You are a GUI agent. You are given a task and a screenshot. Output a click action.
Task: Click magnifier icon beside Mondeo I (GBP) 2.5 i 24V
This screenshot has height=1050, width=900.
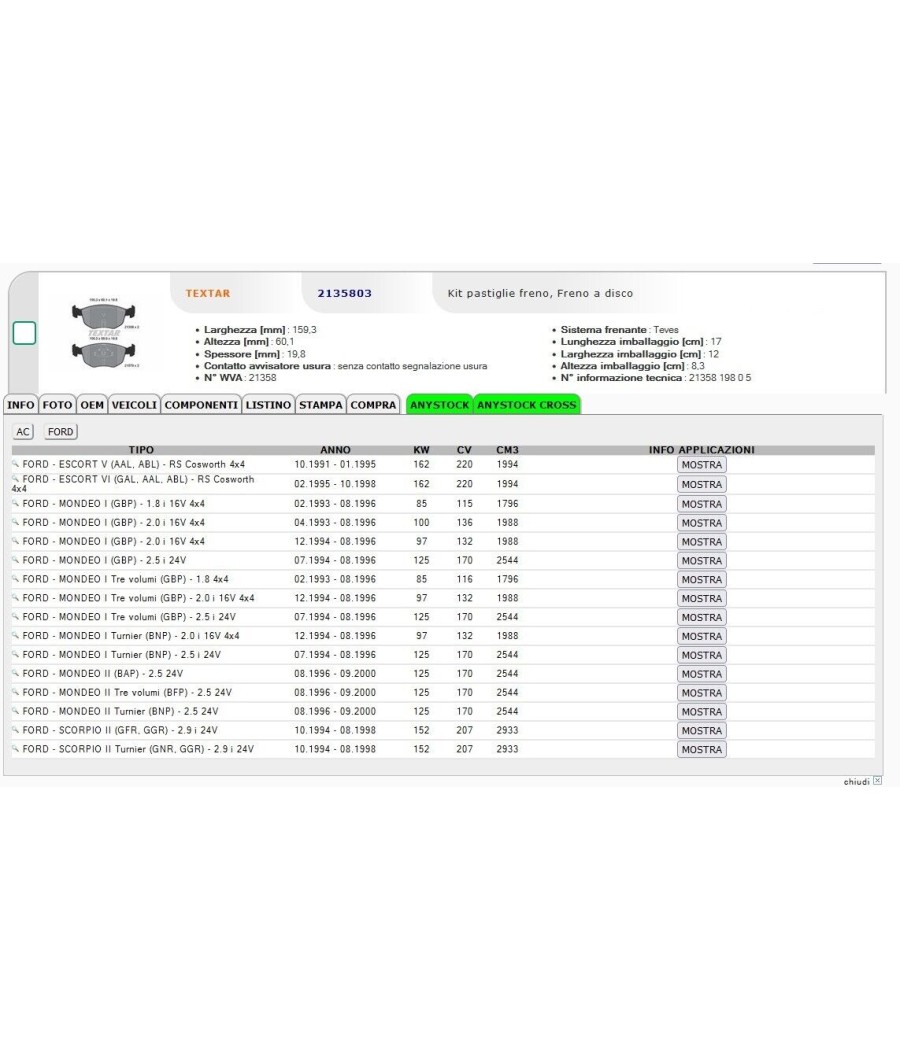click(15, 560)
